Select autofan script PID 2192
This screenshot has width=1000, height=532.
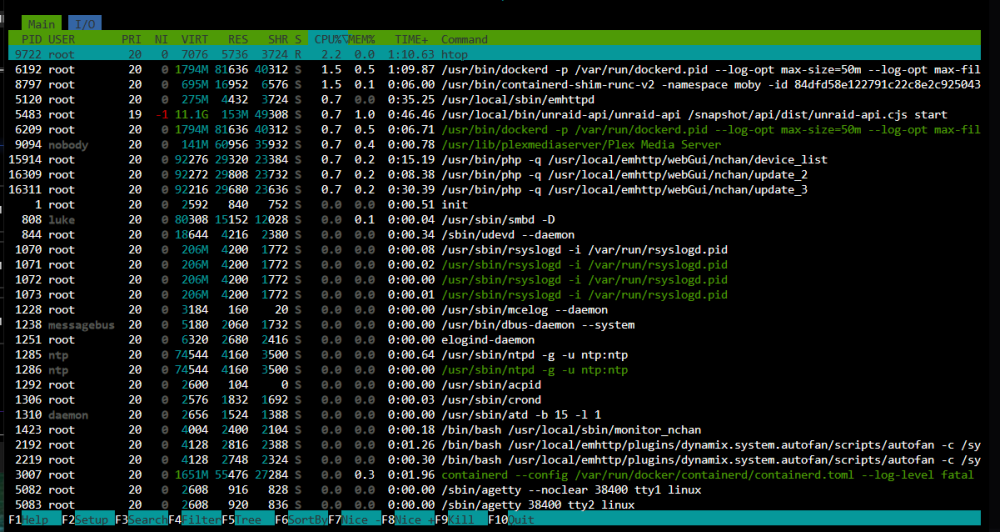click(x=494, y=445)
